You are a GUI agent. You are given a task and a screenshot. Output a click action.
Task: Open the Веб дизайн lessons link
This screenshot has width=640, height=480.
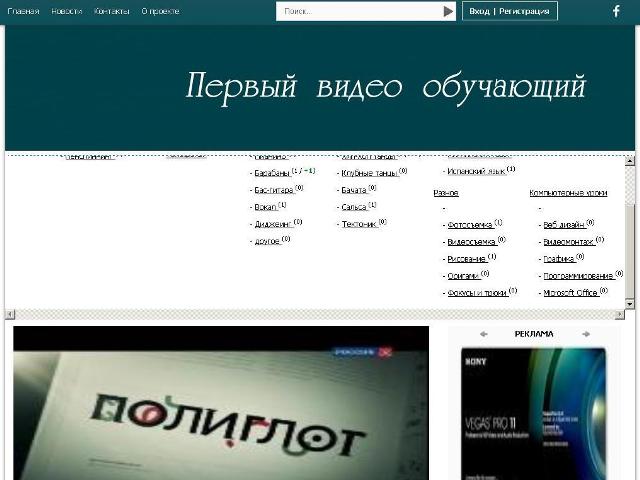click(563, 224)
